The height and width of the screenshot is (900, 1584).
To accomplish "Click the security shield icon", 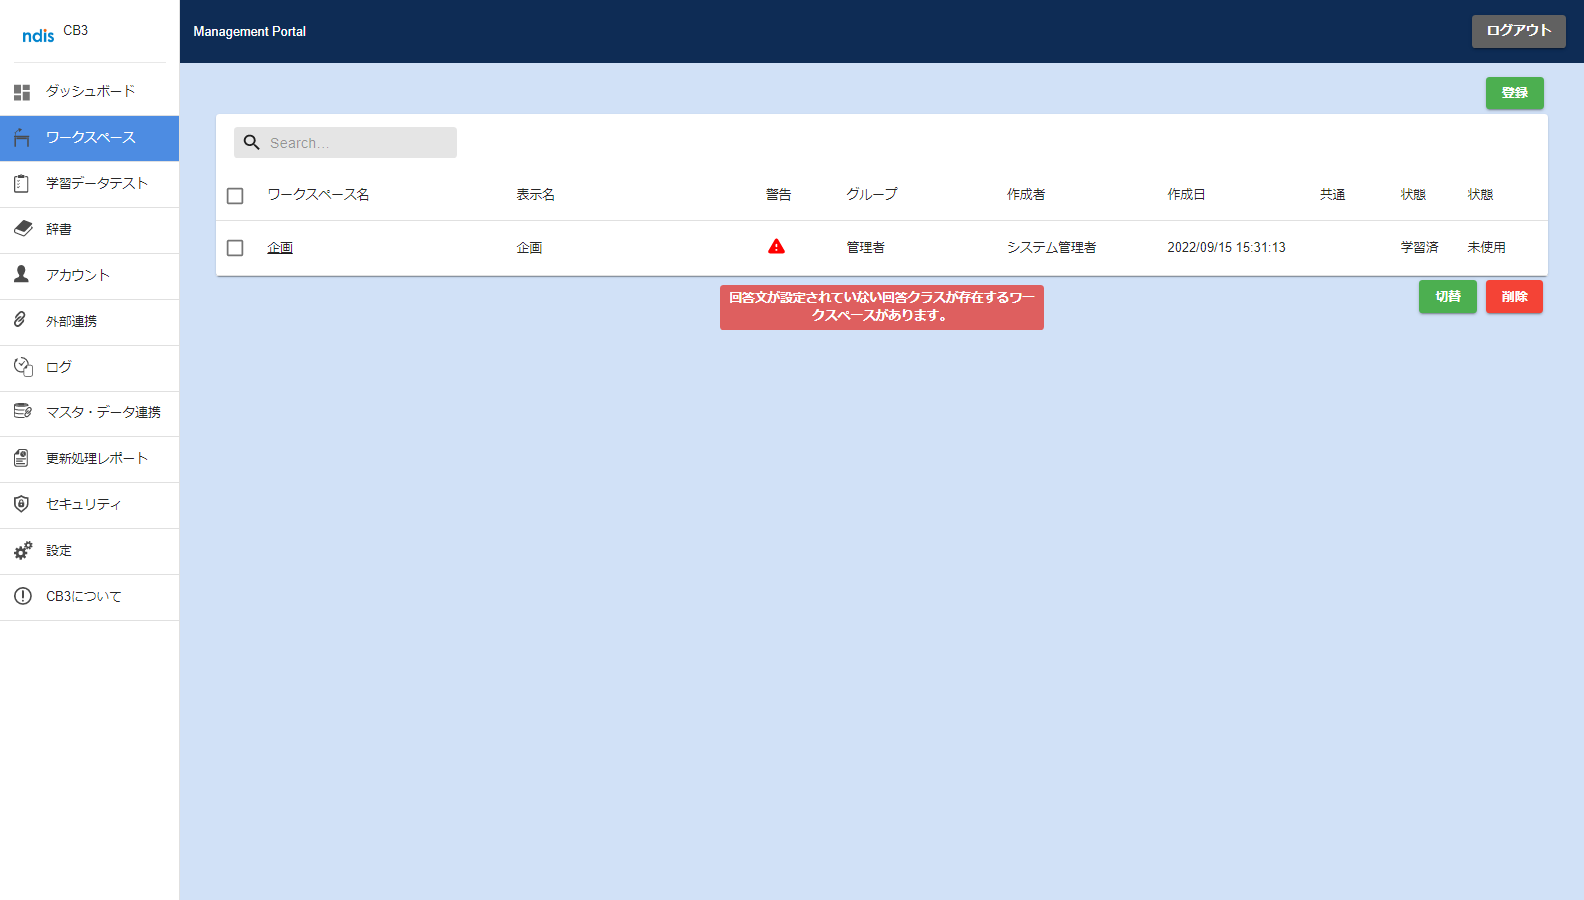I will click(22, 504).
